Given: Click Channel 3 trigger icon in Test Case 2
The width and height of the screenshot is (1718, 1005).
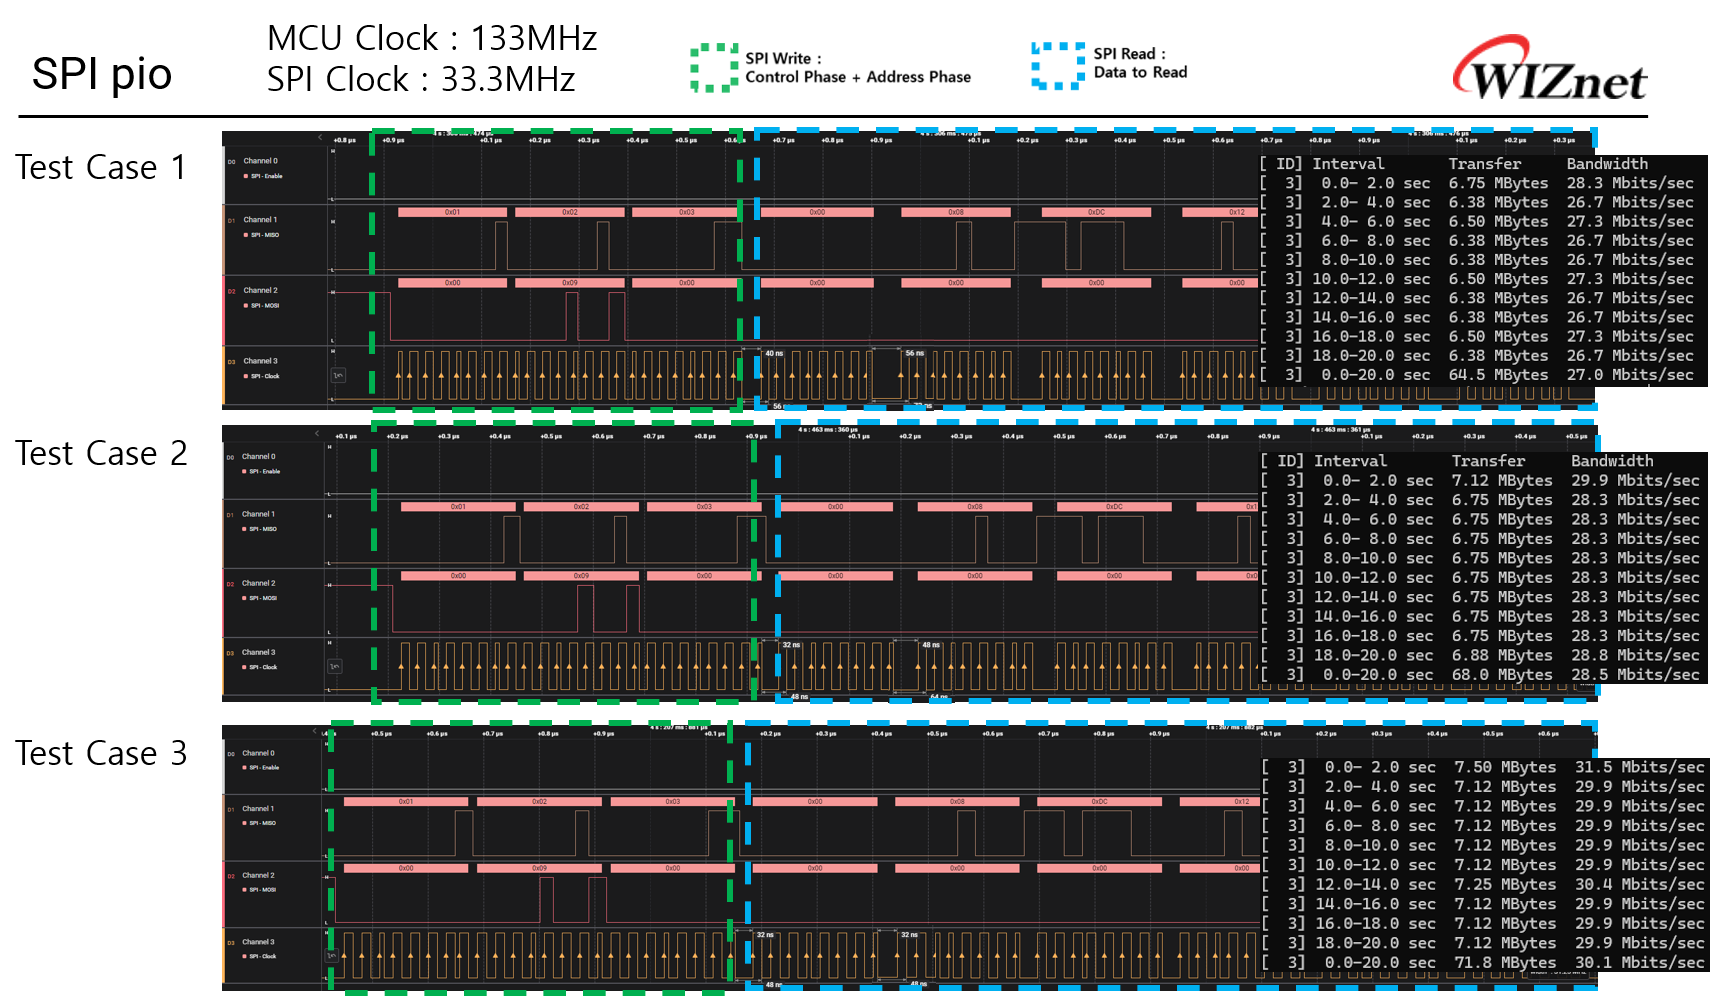Looking at the screenshot, I should (335, 666).
